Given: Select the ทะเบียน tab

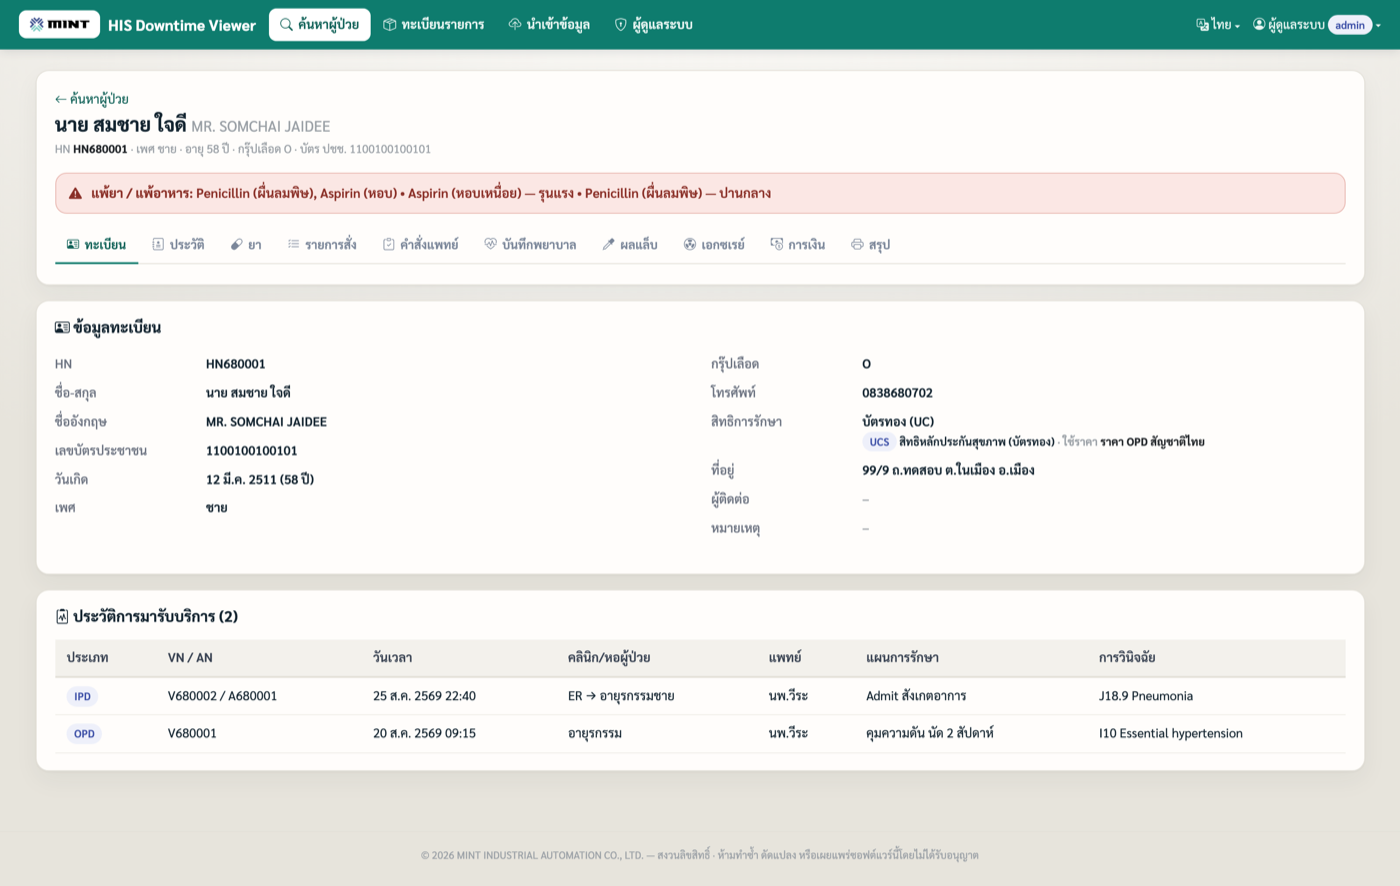Looking at the screenshot, I should tap(96, 245).
